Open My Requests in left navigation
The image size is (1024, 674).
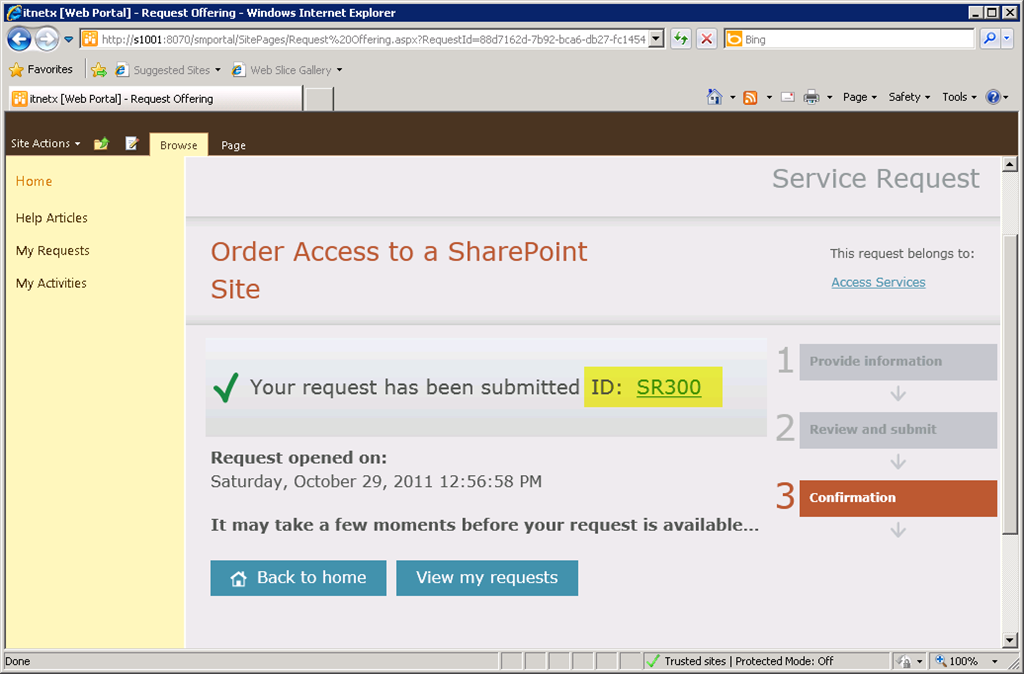[52, 251]
